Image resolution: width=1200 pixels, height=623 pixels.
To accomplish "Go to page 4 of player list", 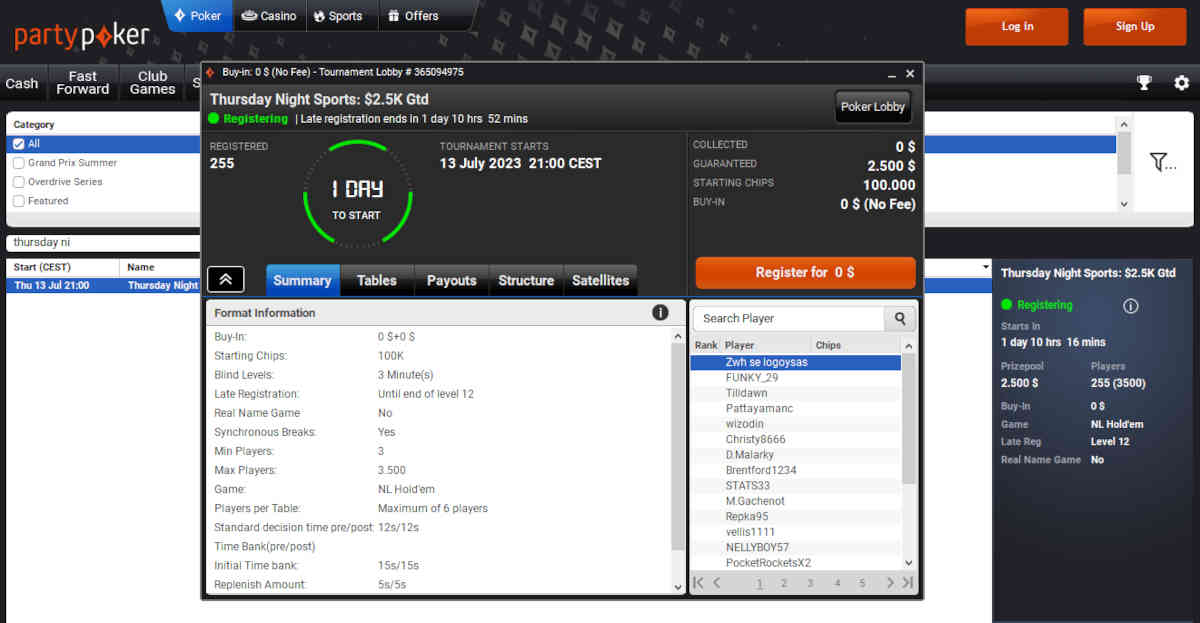I will 837,583.
